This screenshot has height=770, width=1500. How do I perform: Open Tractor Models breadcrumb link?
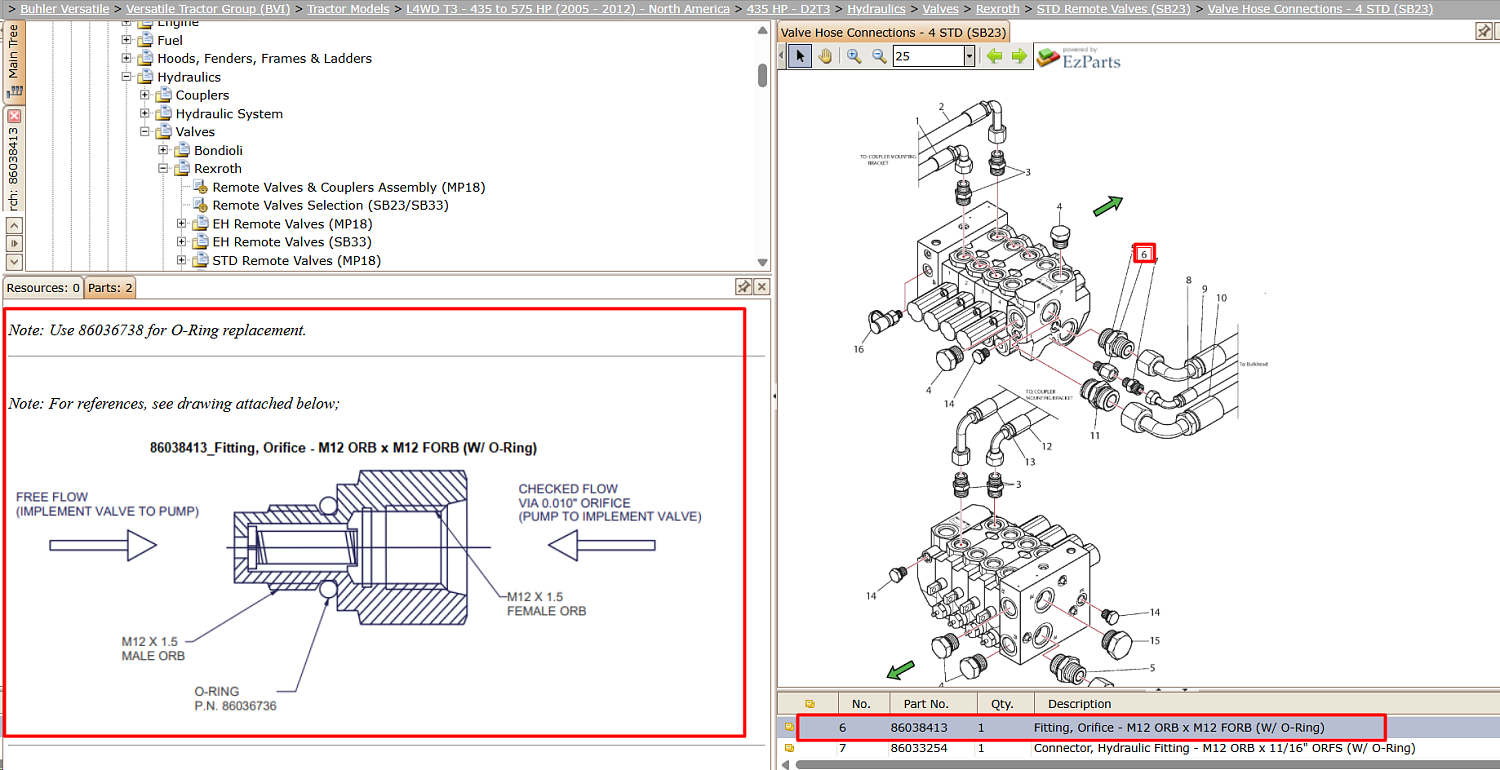[348, 9]
